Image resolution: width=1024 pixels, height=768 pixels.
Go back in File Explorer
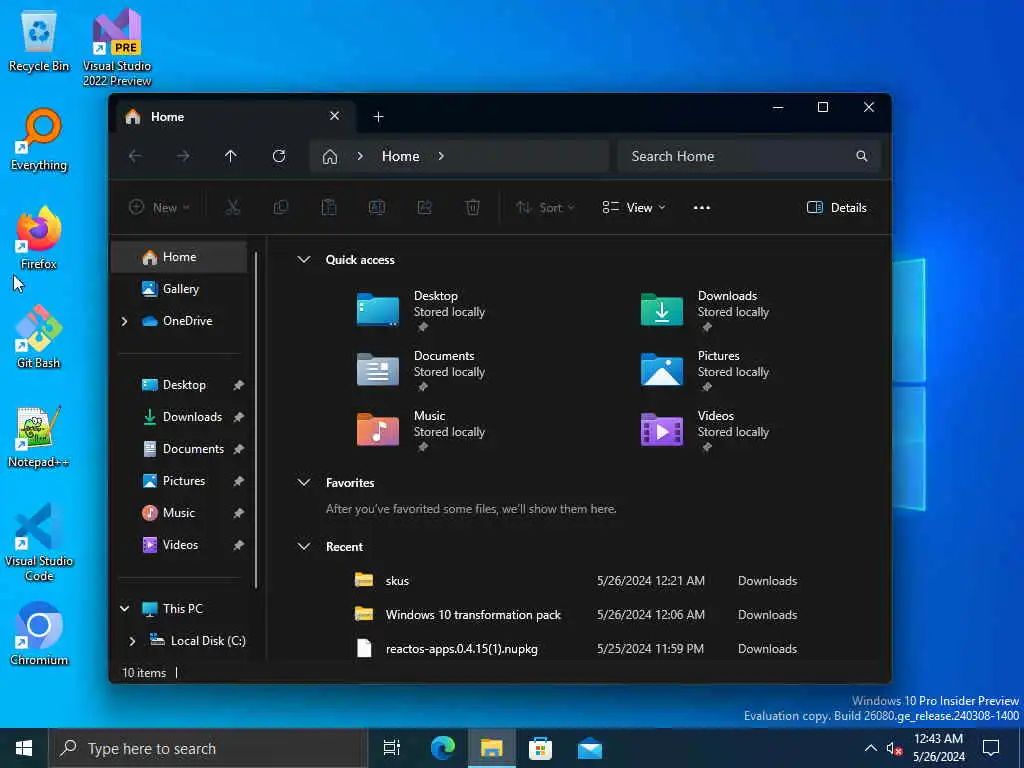tap(135, 156)
